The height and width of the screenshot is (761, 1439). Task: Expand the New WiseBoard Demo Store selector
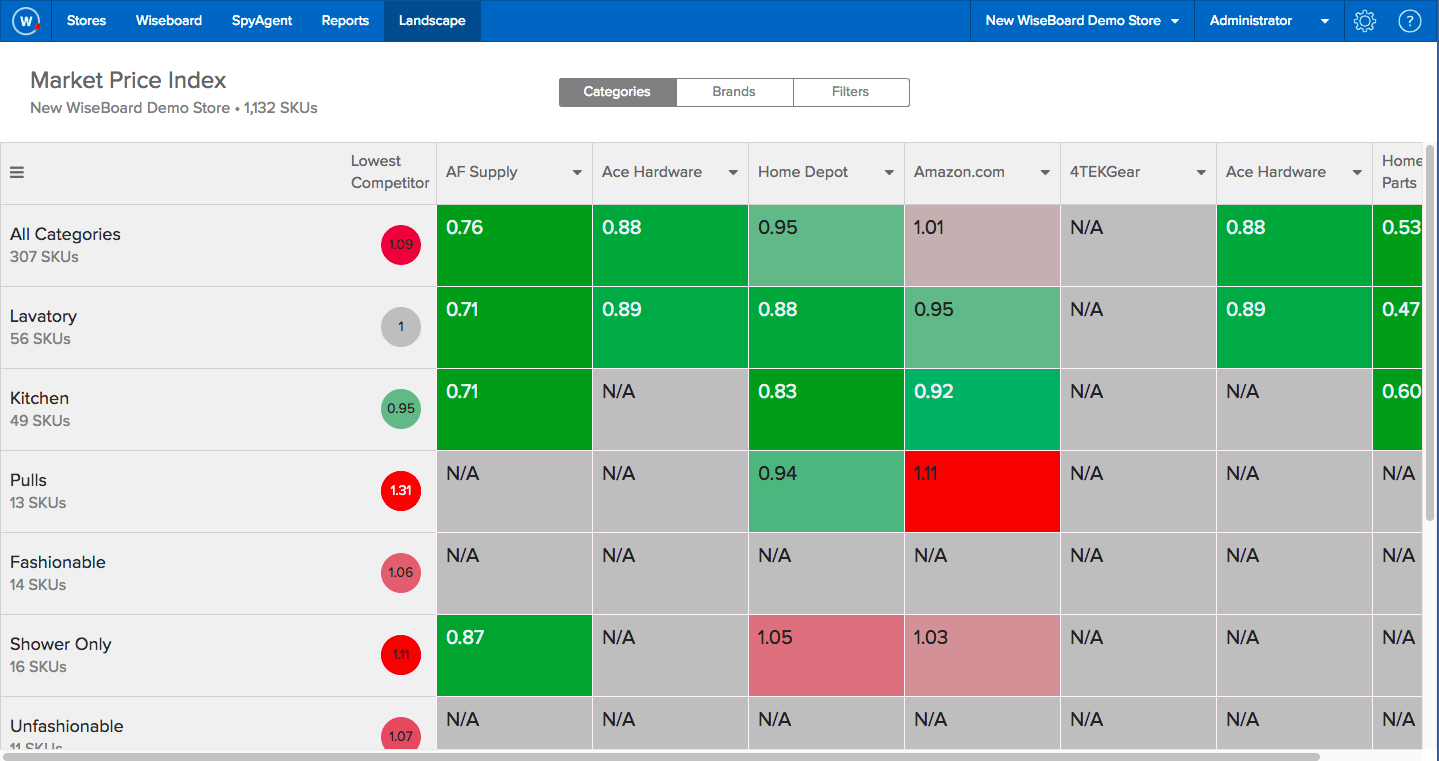[x=1081, y=20]
